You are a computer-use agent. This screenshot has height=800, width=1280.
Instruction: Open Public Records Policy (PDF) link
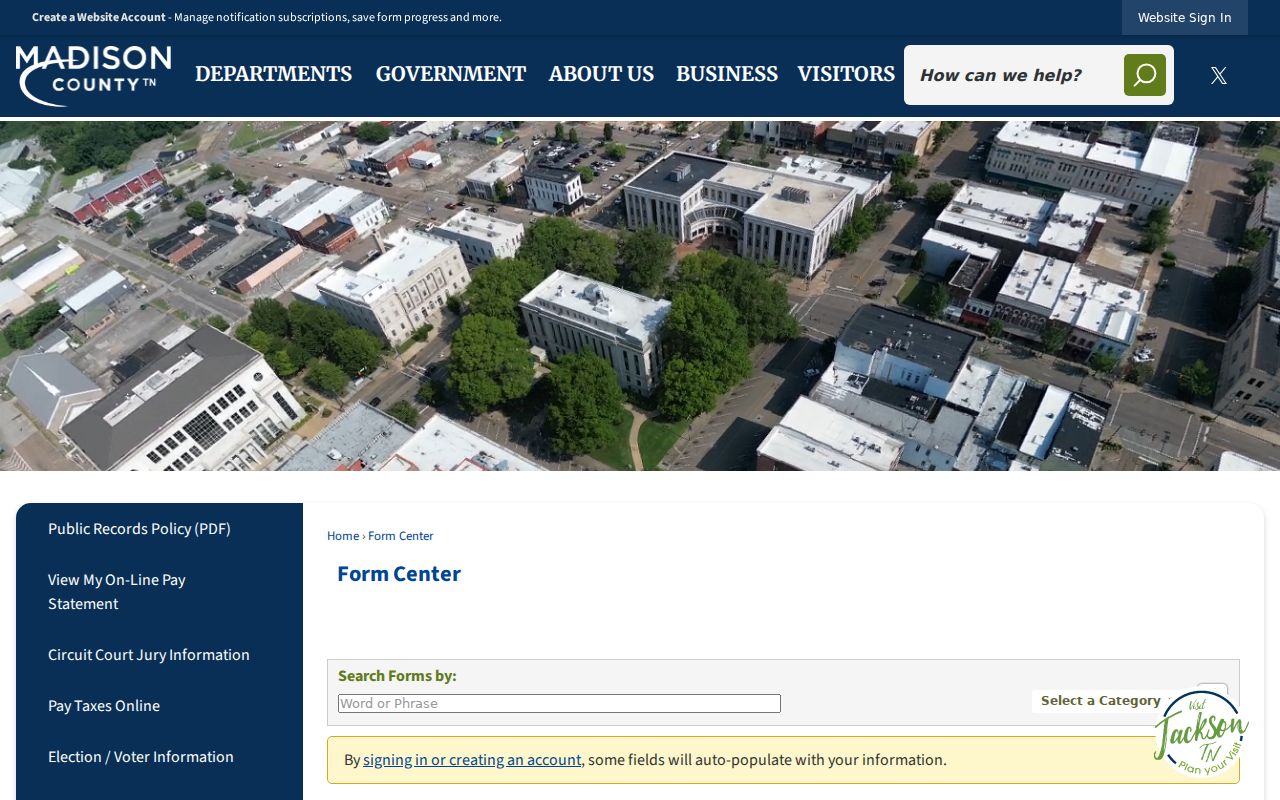click(x=139, y=529)
